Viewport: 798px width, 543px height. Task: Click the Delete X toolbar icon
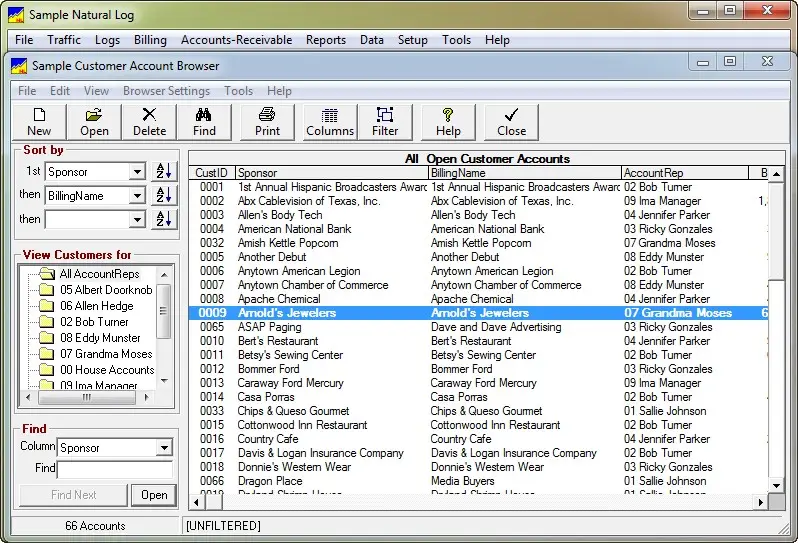[149, 115]
